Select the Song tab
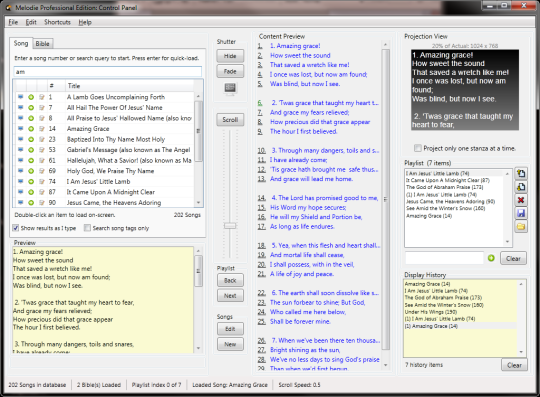Image resolution: width=540 pixels, height=397 pixels. click(x=21, y=43)
